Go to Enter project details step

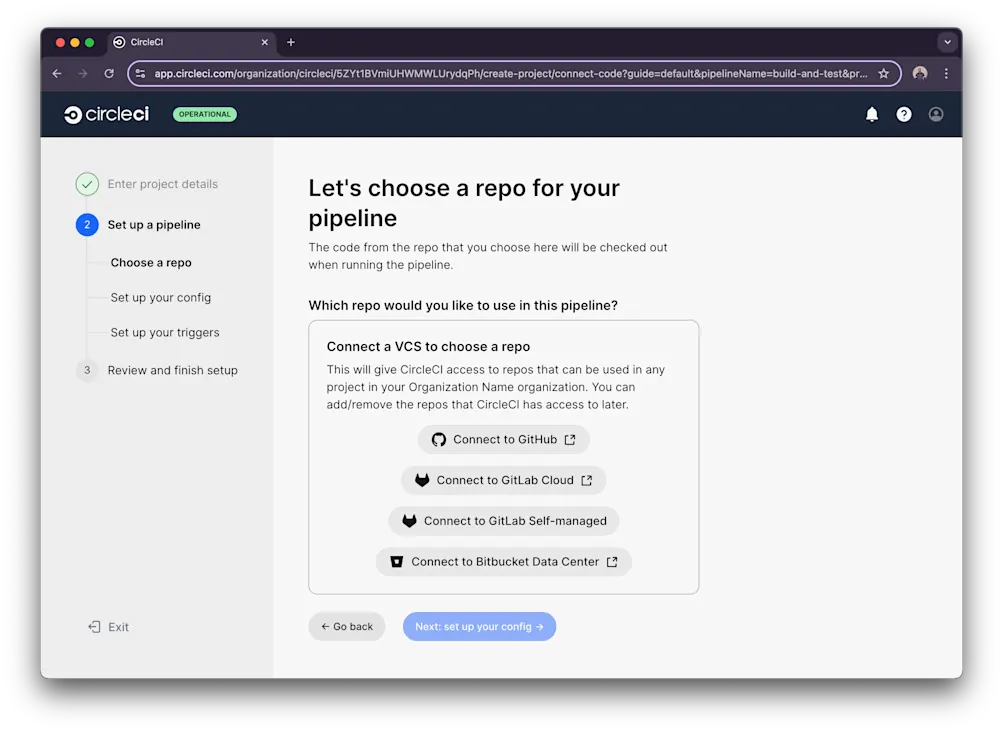[x=162, y=184]
